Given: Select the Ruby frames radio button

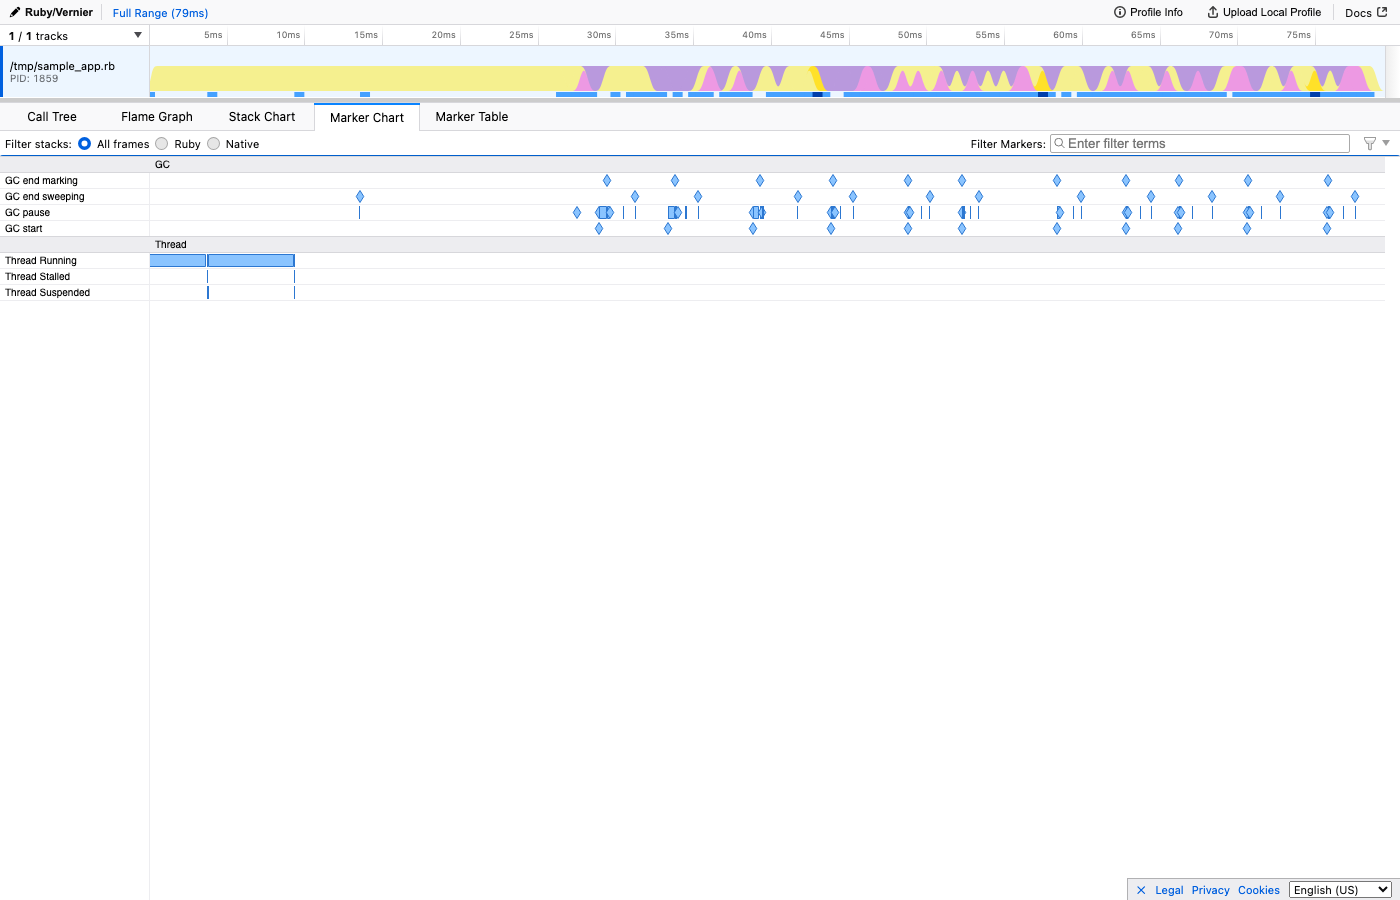Looking at the screenshot, I should pyautogui.click(x=161, y=143).
